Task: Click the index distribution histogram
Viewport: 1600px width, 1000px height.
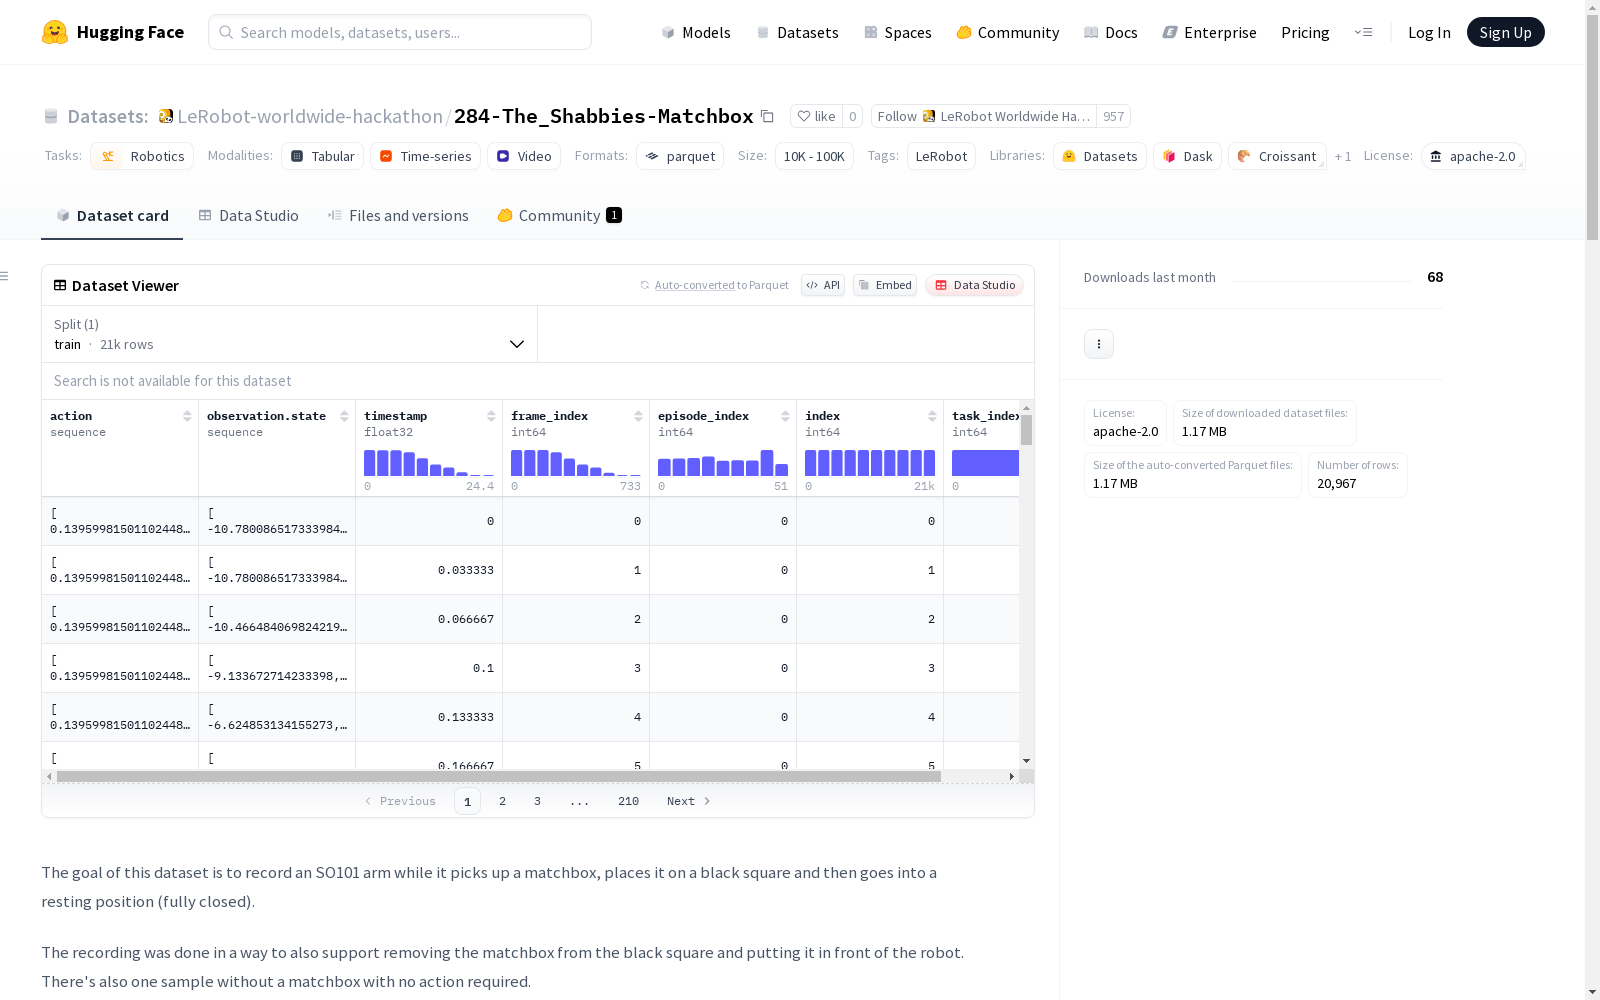Action: pos(870,462)
